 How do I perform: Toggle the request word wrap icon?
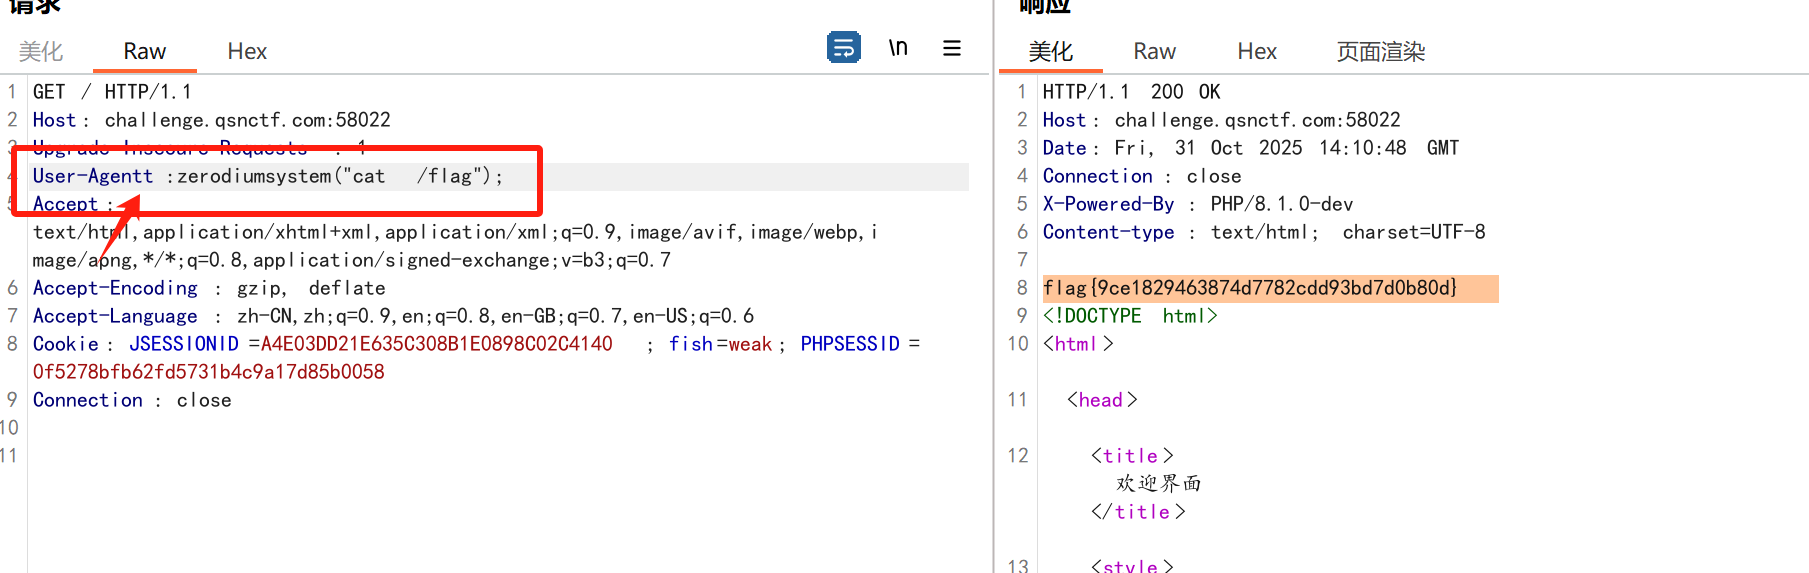point(843,47)
